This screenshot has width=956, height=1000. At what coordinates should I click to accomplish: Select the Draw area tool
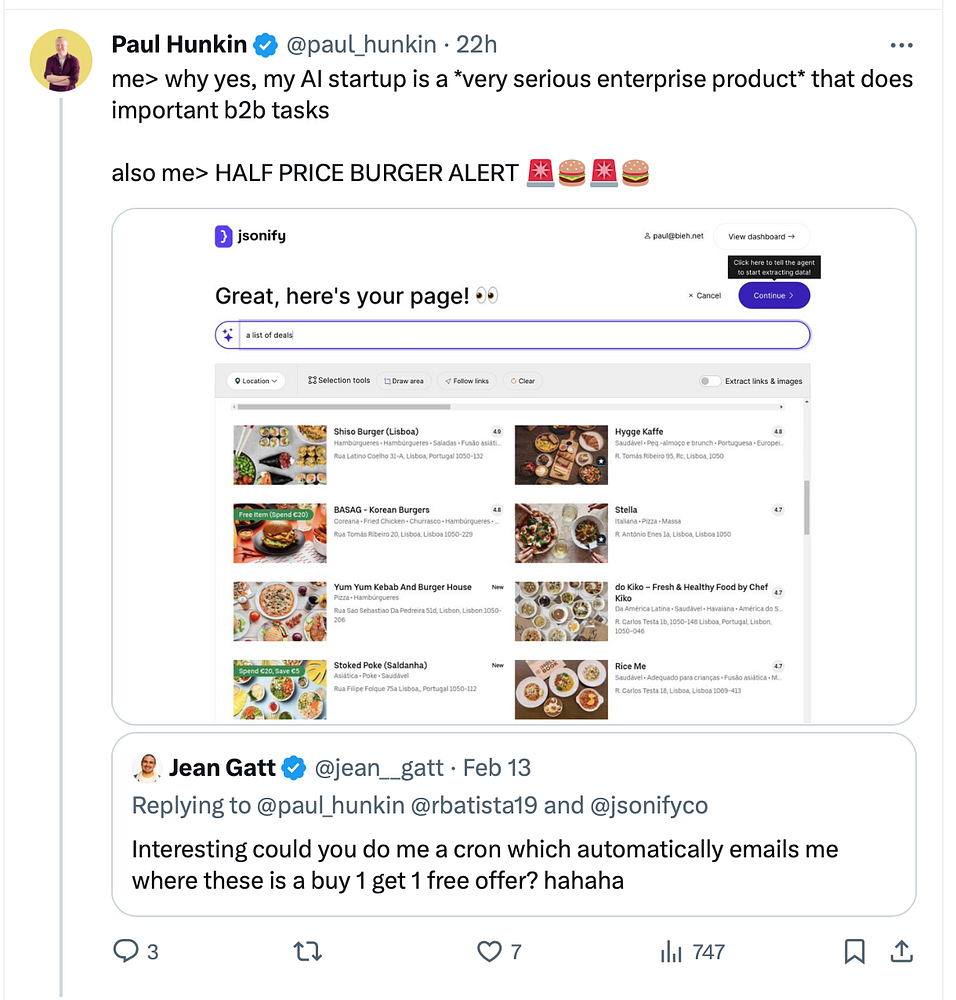click(403, 381)
